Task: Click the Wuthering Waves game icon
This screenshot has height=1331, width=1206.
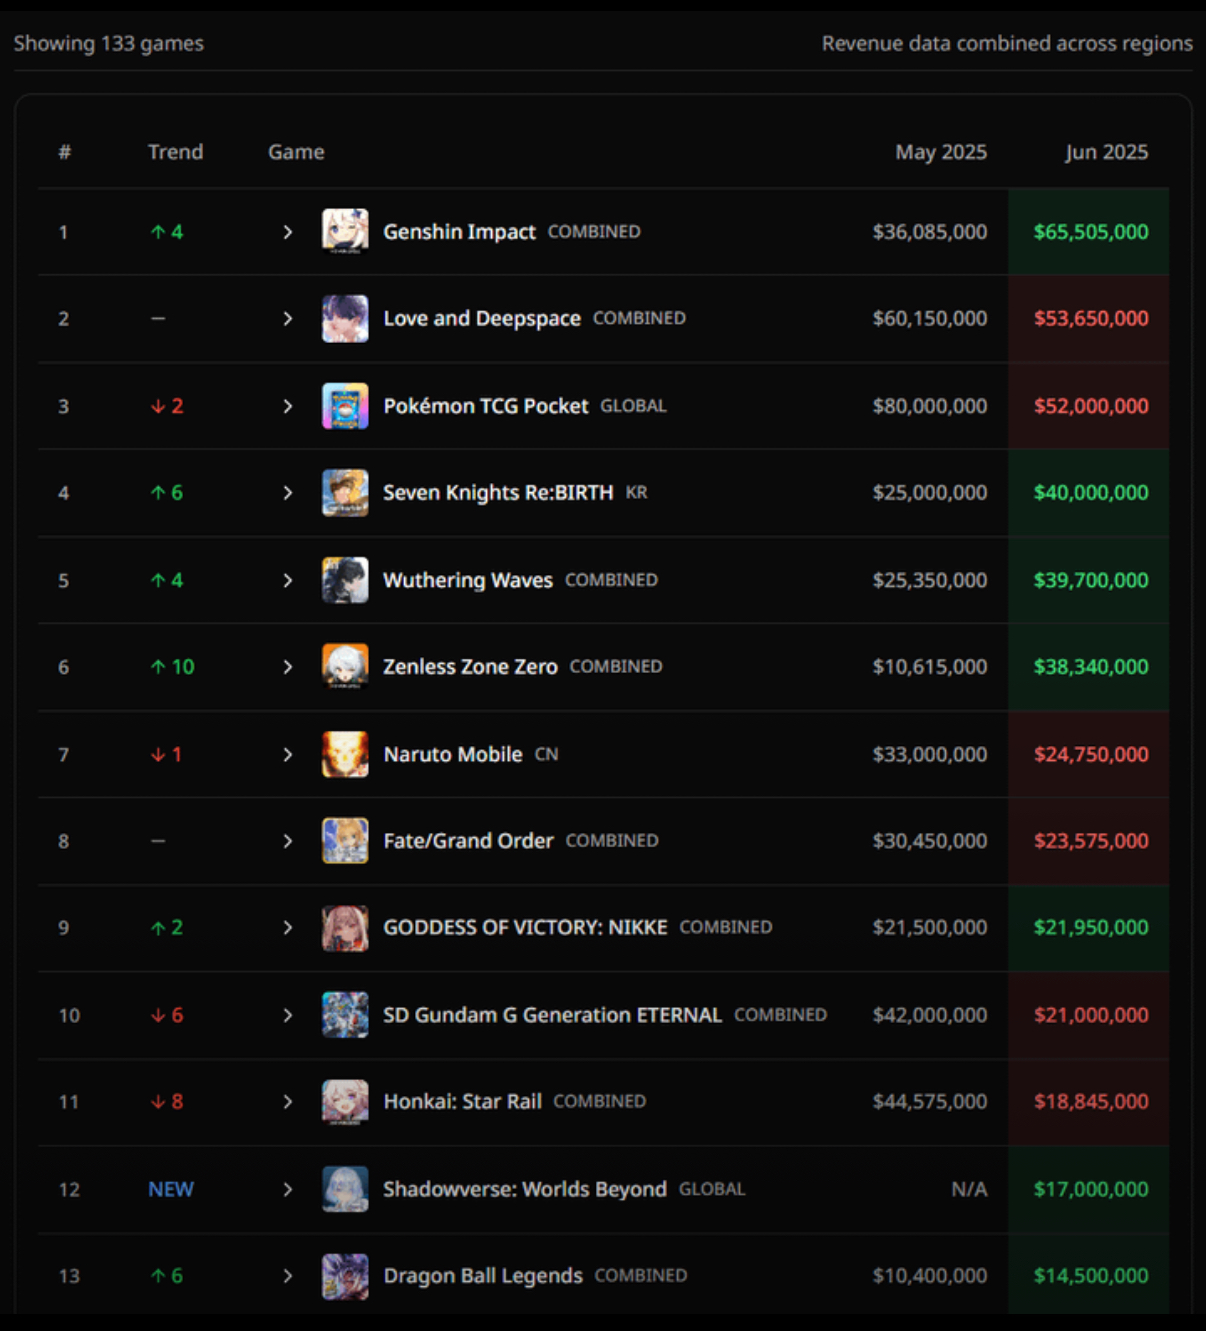Action: click(x=345, y=580)
